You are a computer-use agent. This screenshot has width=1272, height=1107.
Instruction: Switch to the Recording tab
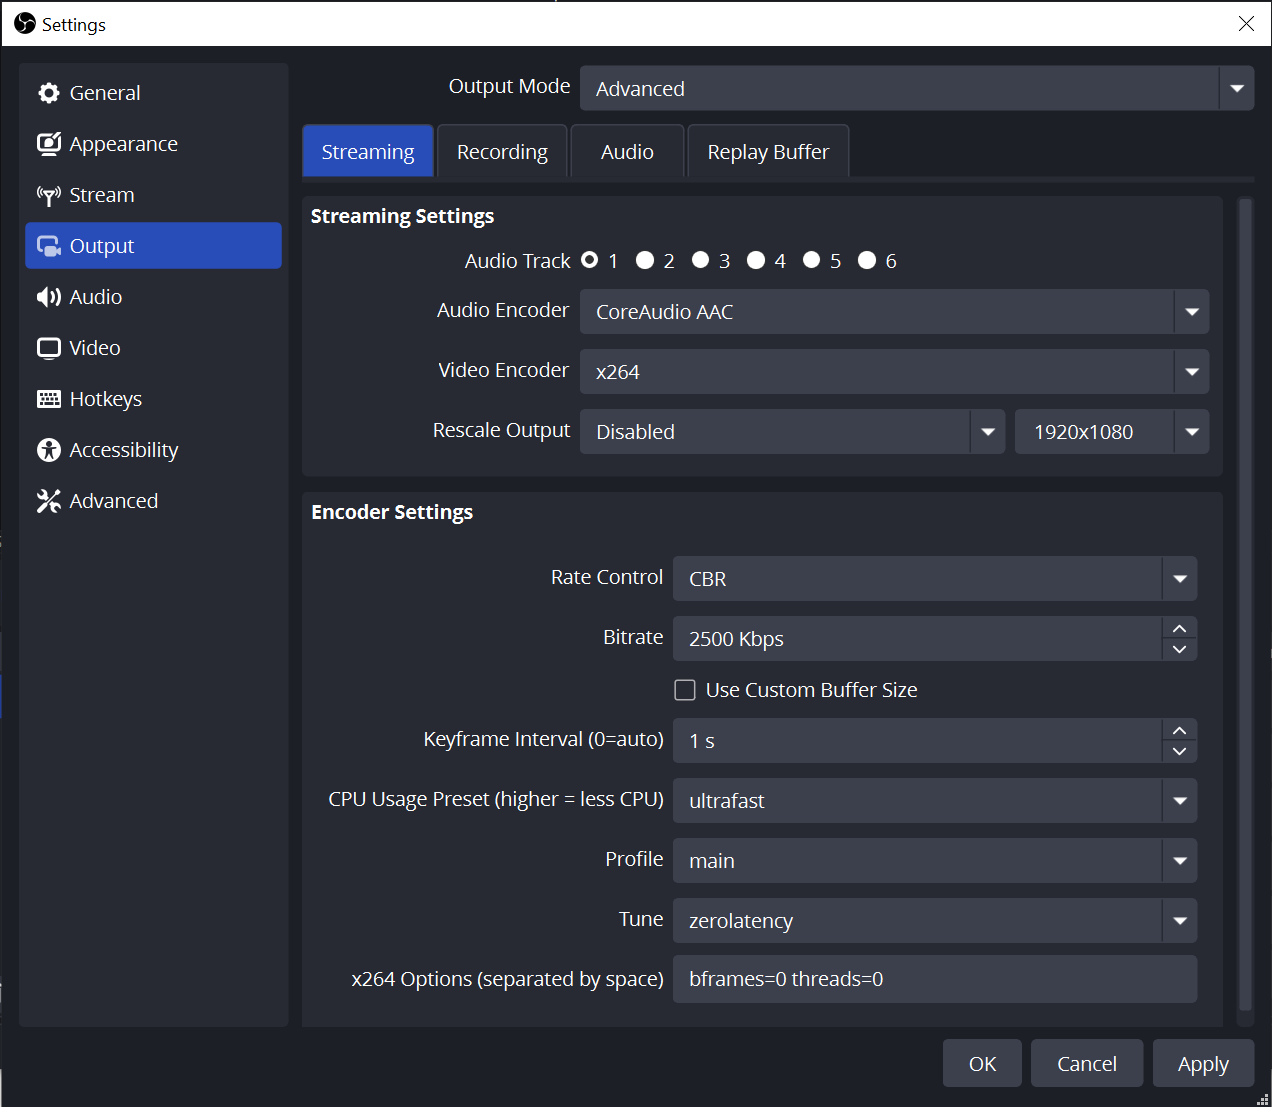tap(502, 152)
